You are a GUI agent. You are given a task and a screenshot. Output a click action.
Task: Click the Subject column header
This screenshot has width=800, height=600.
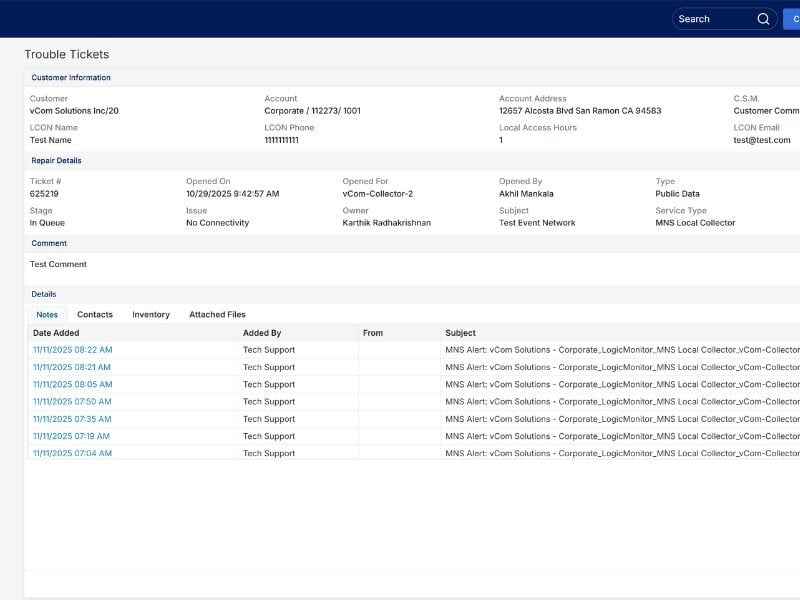[461, 333]
